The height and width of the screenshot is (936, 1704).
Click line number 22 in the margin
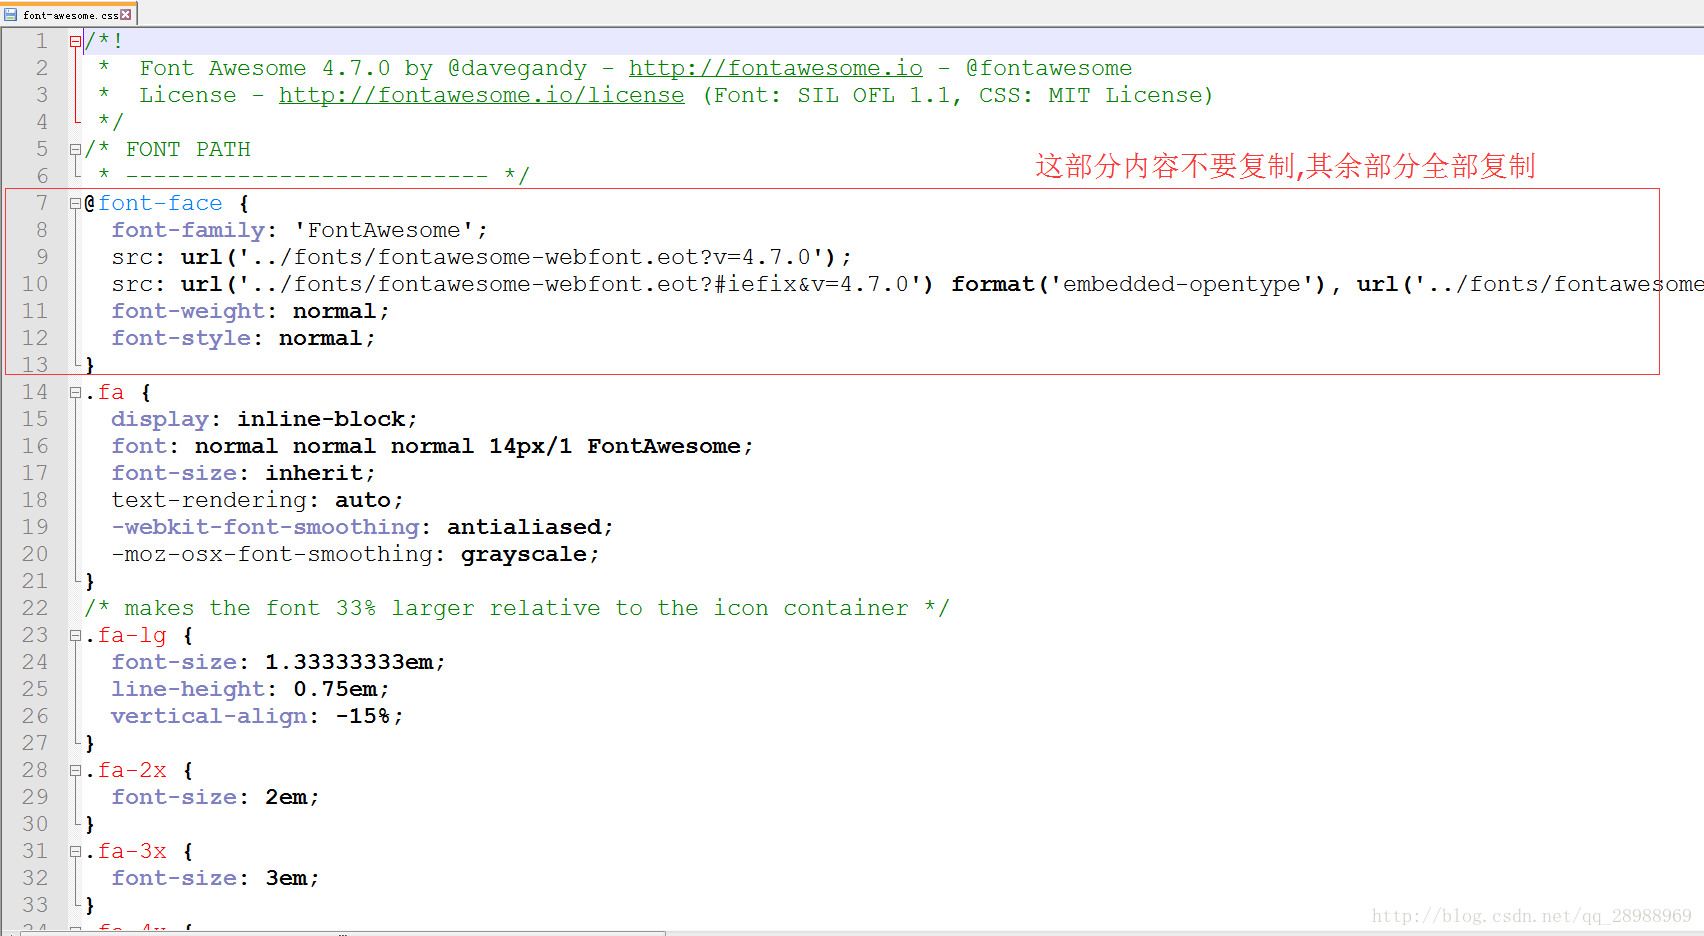(x=34, y=608)
